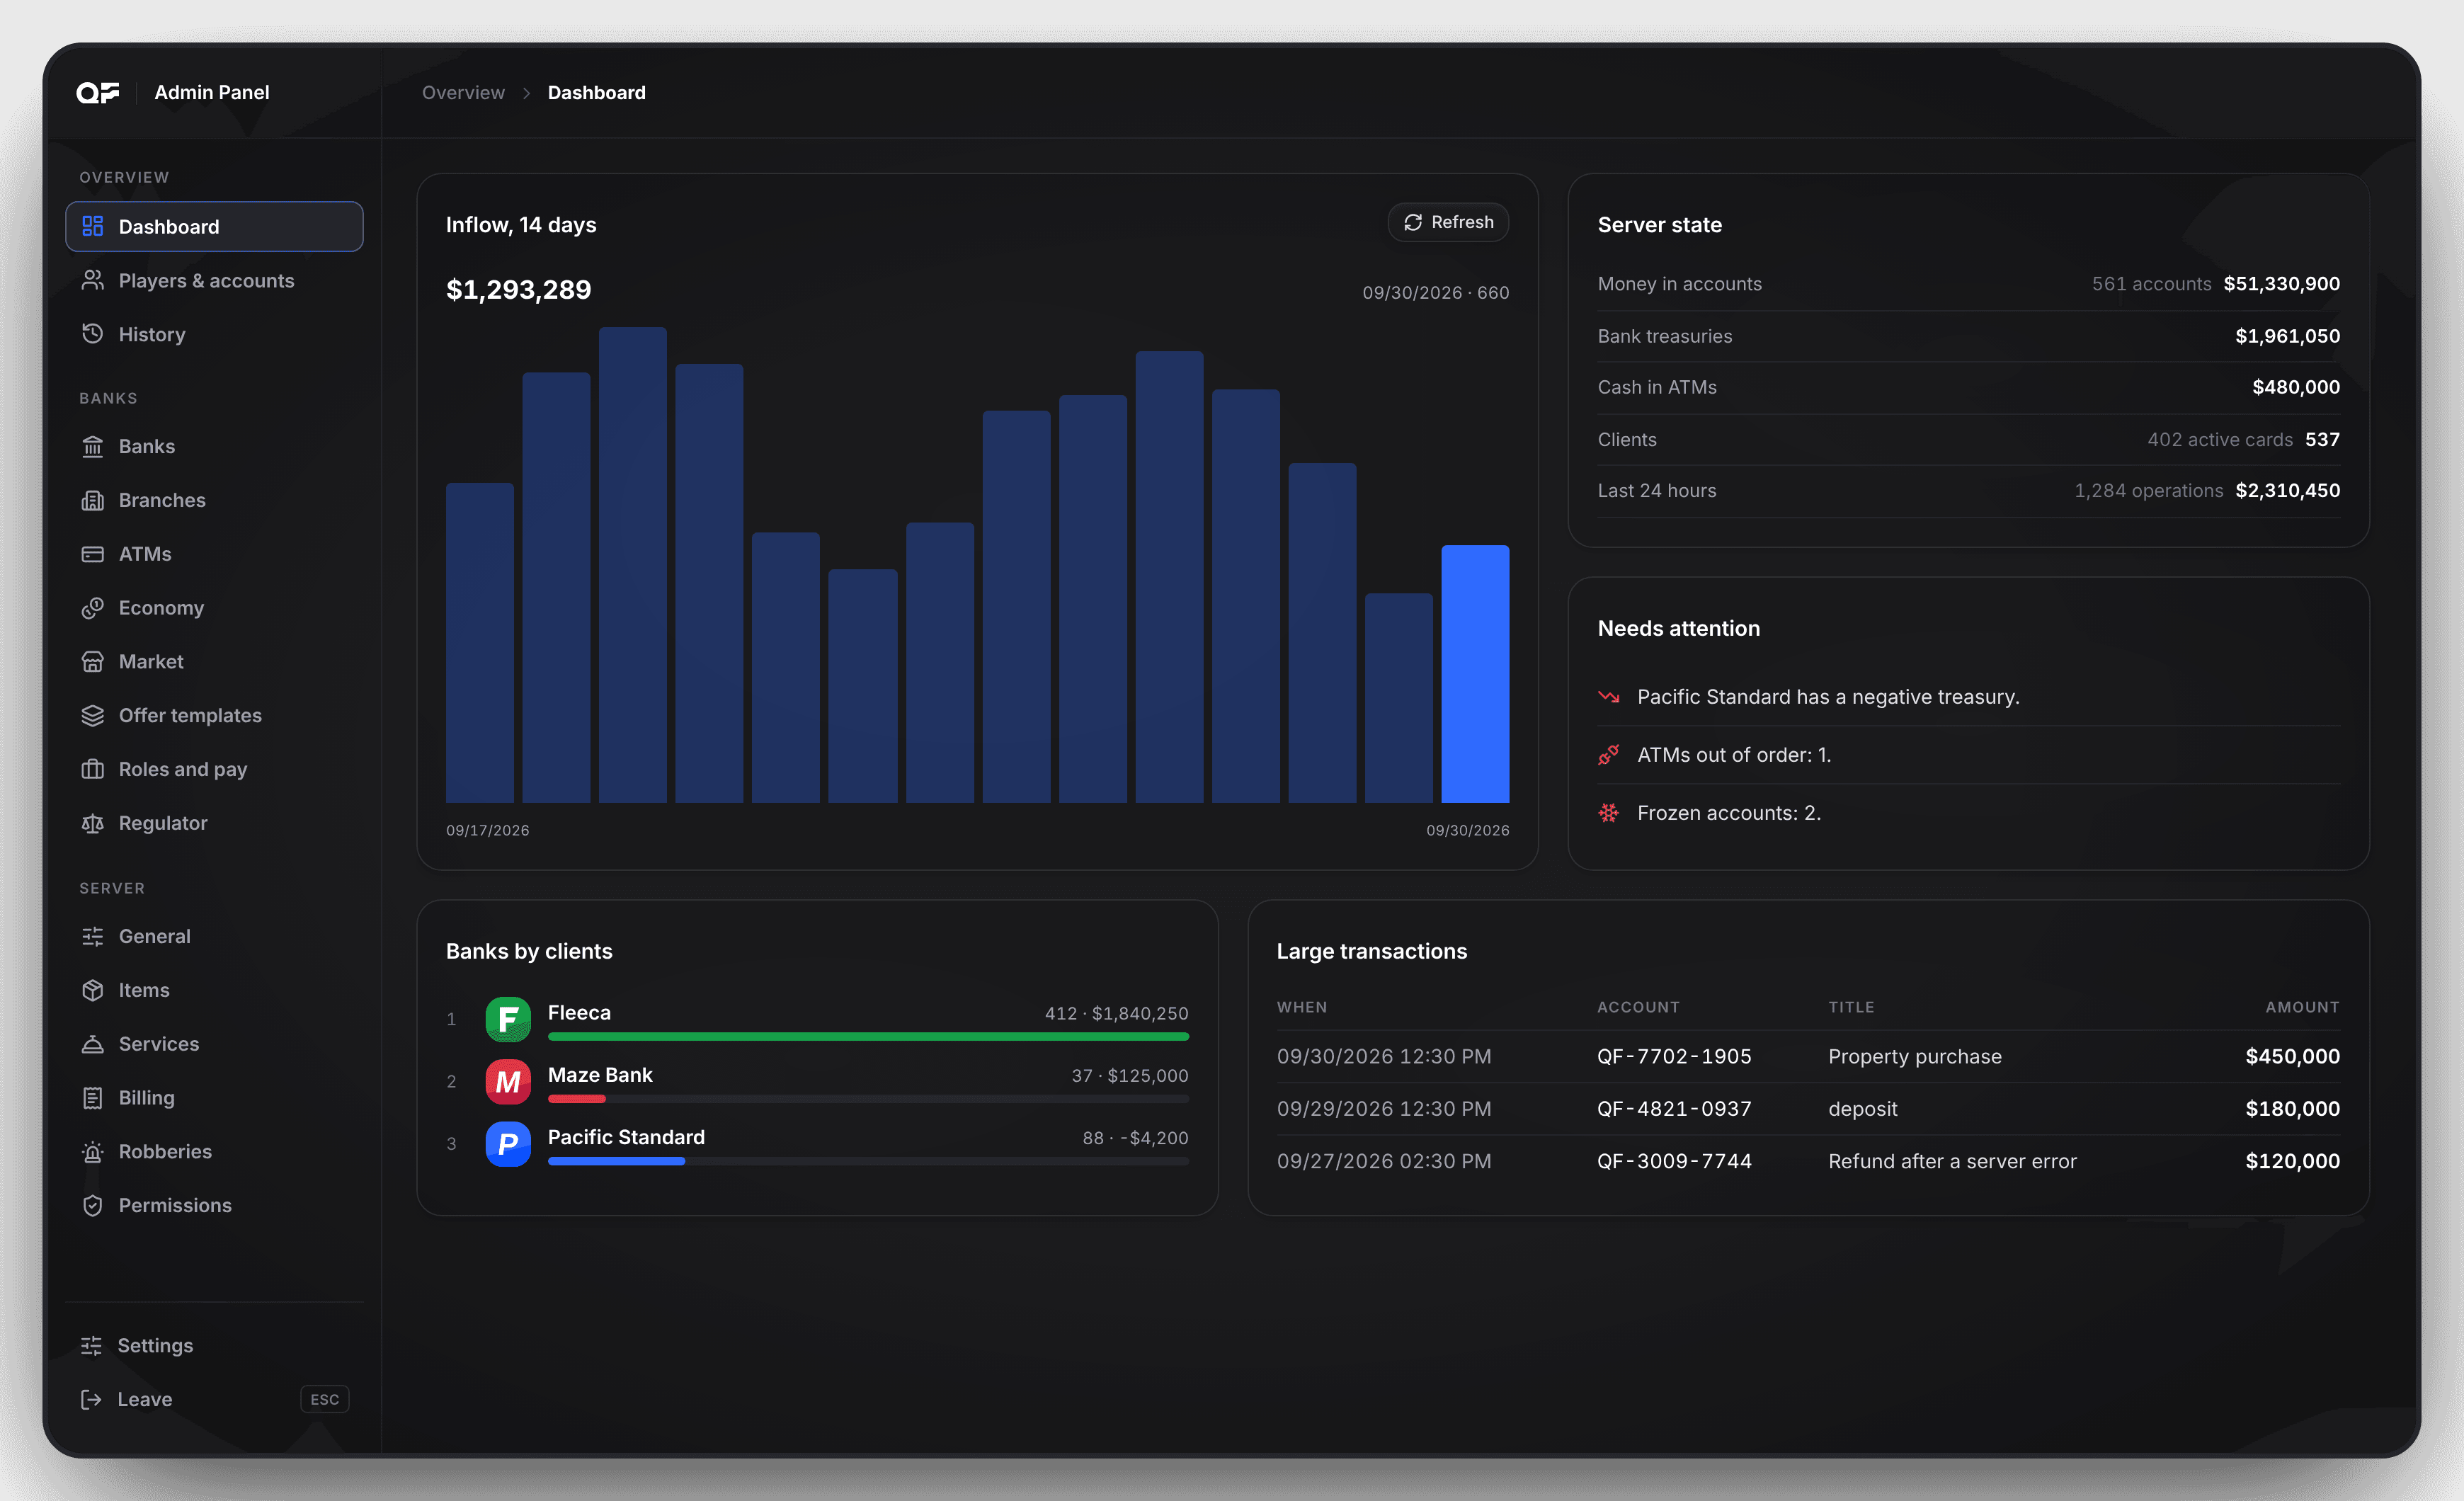Click the Regulator scales icon
Screen dimensions: 2464x1501
coord(93,823)
